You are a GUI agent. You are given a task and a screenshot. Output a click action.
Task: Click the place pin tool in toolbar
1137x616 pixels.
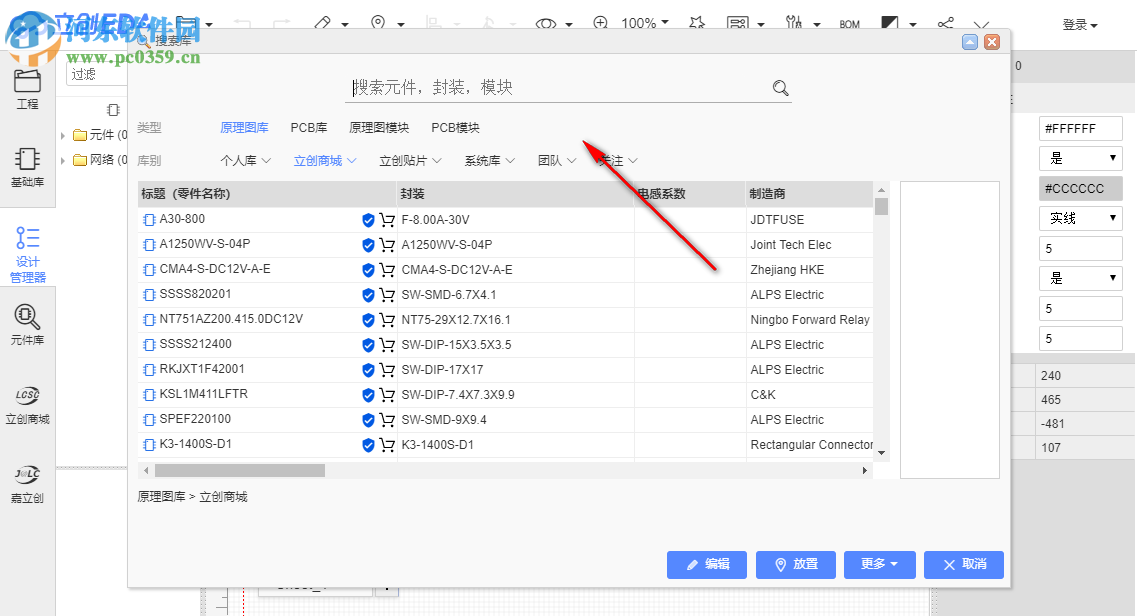click(378, 23)
